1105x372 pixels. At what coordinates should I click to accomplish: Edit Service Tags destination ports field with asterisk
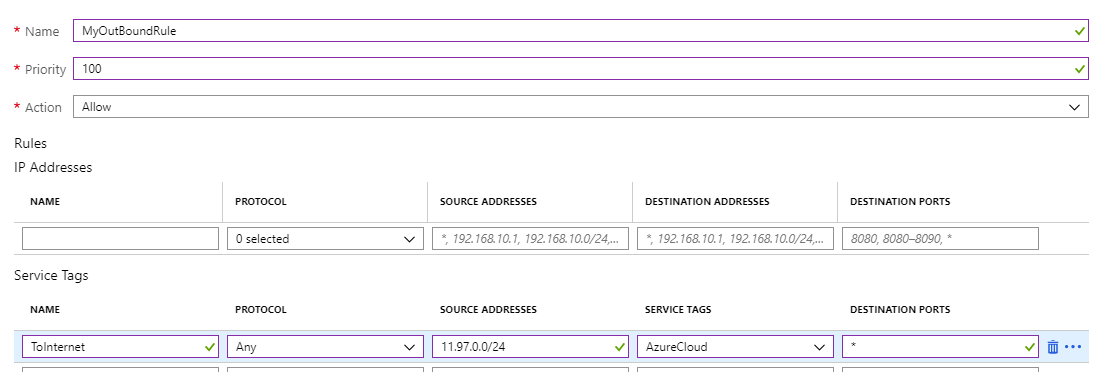[941, 347]
